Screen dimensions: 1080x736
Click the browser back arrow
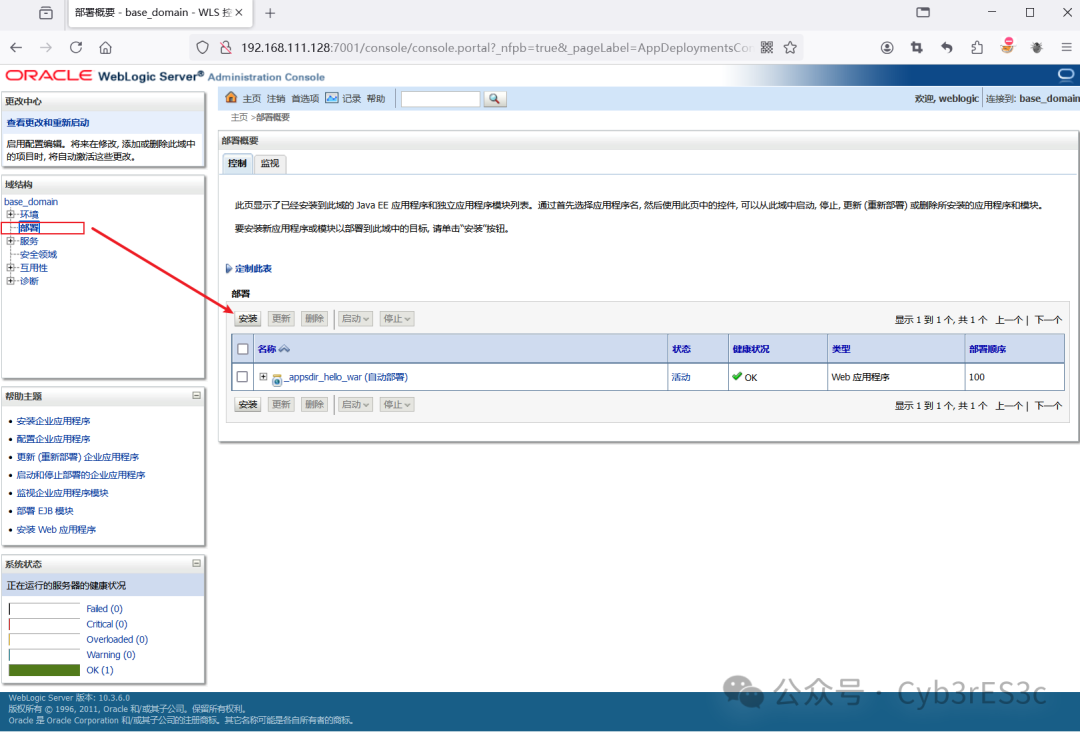coord(16,48)
